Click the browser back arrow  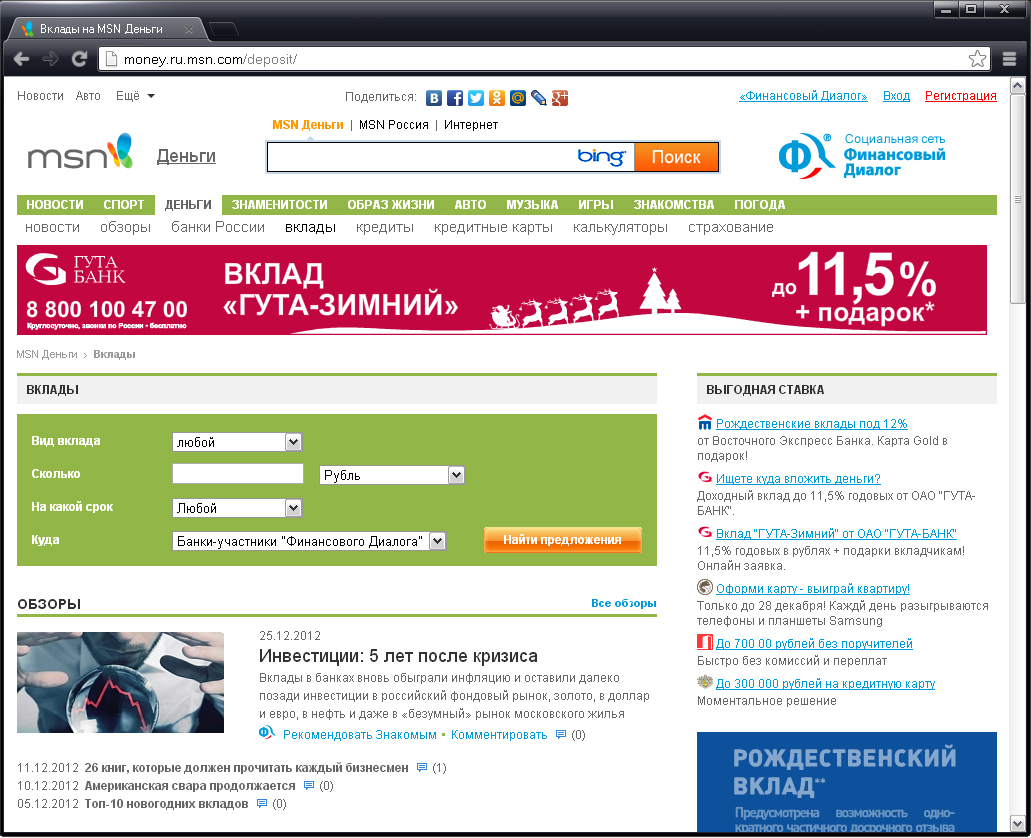point(22,59)
